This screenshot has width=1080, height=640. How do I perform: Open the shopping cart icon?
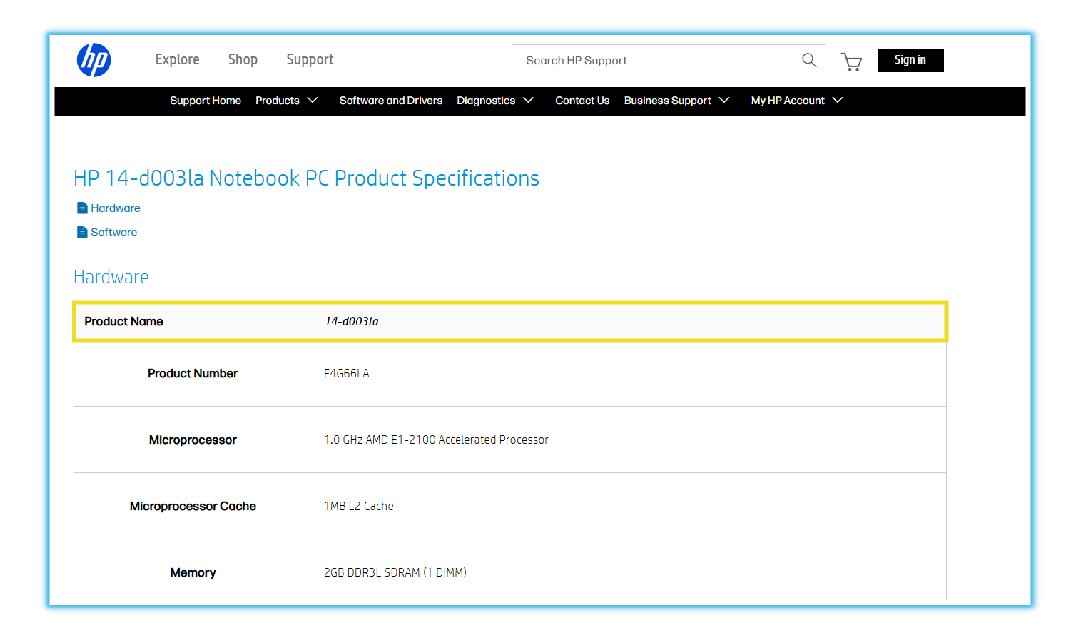pyautogui.click(x=851, y=62)
